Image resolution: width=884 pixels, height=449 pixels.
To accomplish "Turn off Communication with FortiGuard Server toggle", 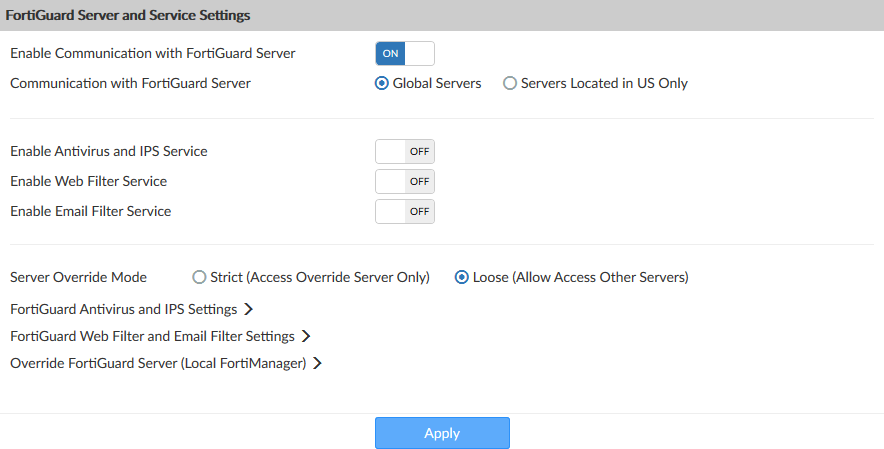I will [x=404, y=53].
